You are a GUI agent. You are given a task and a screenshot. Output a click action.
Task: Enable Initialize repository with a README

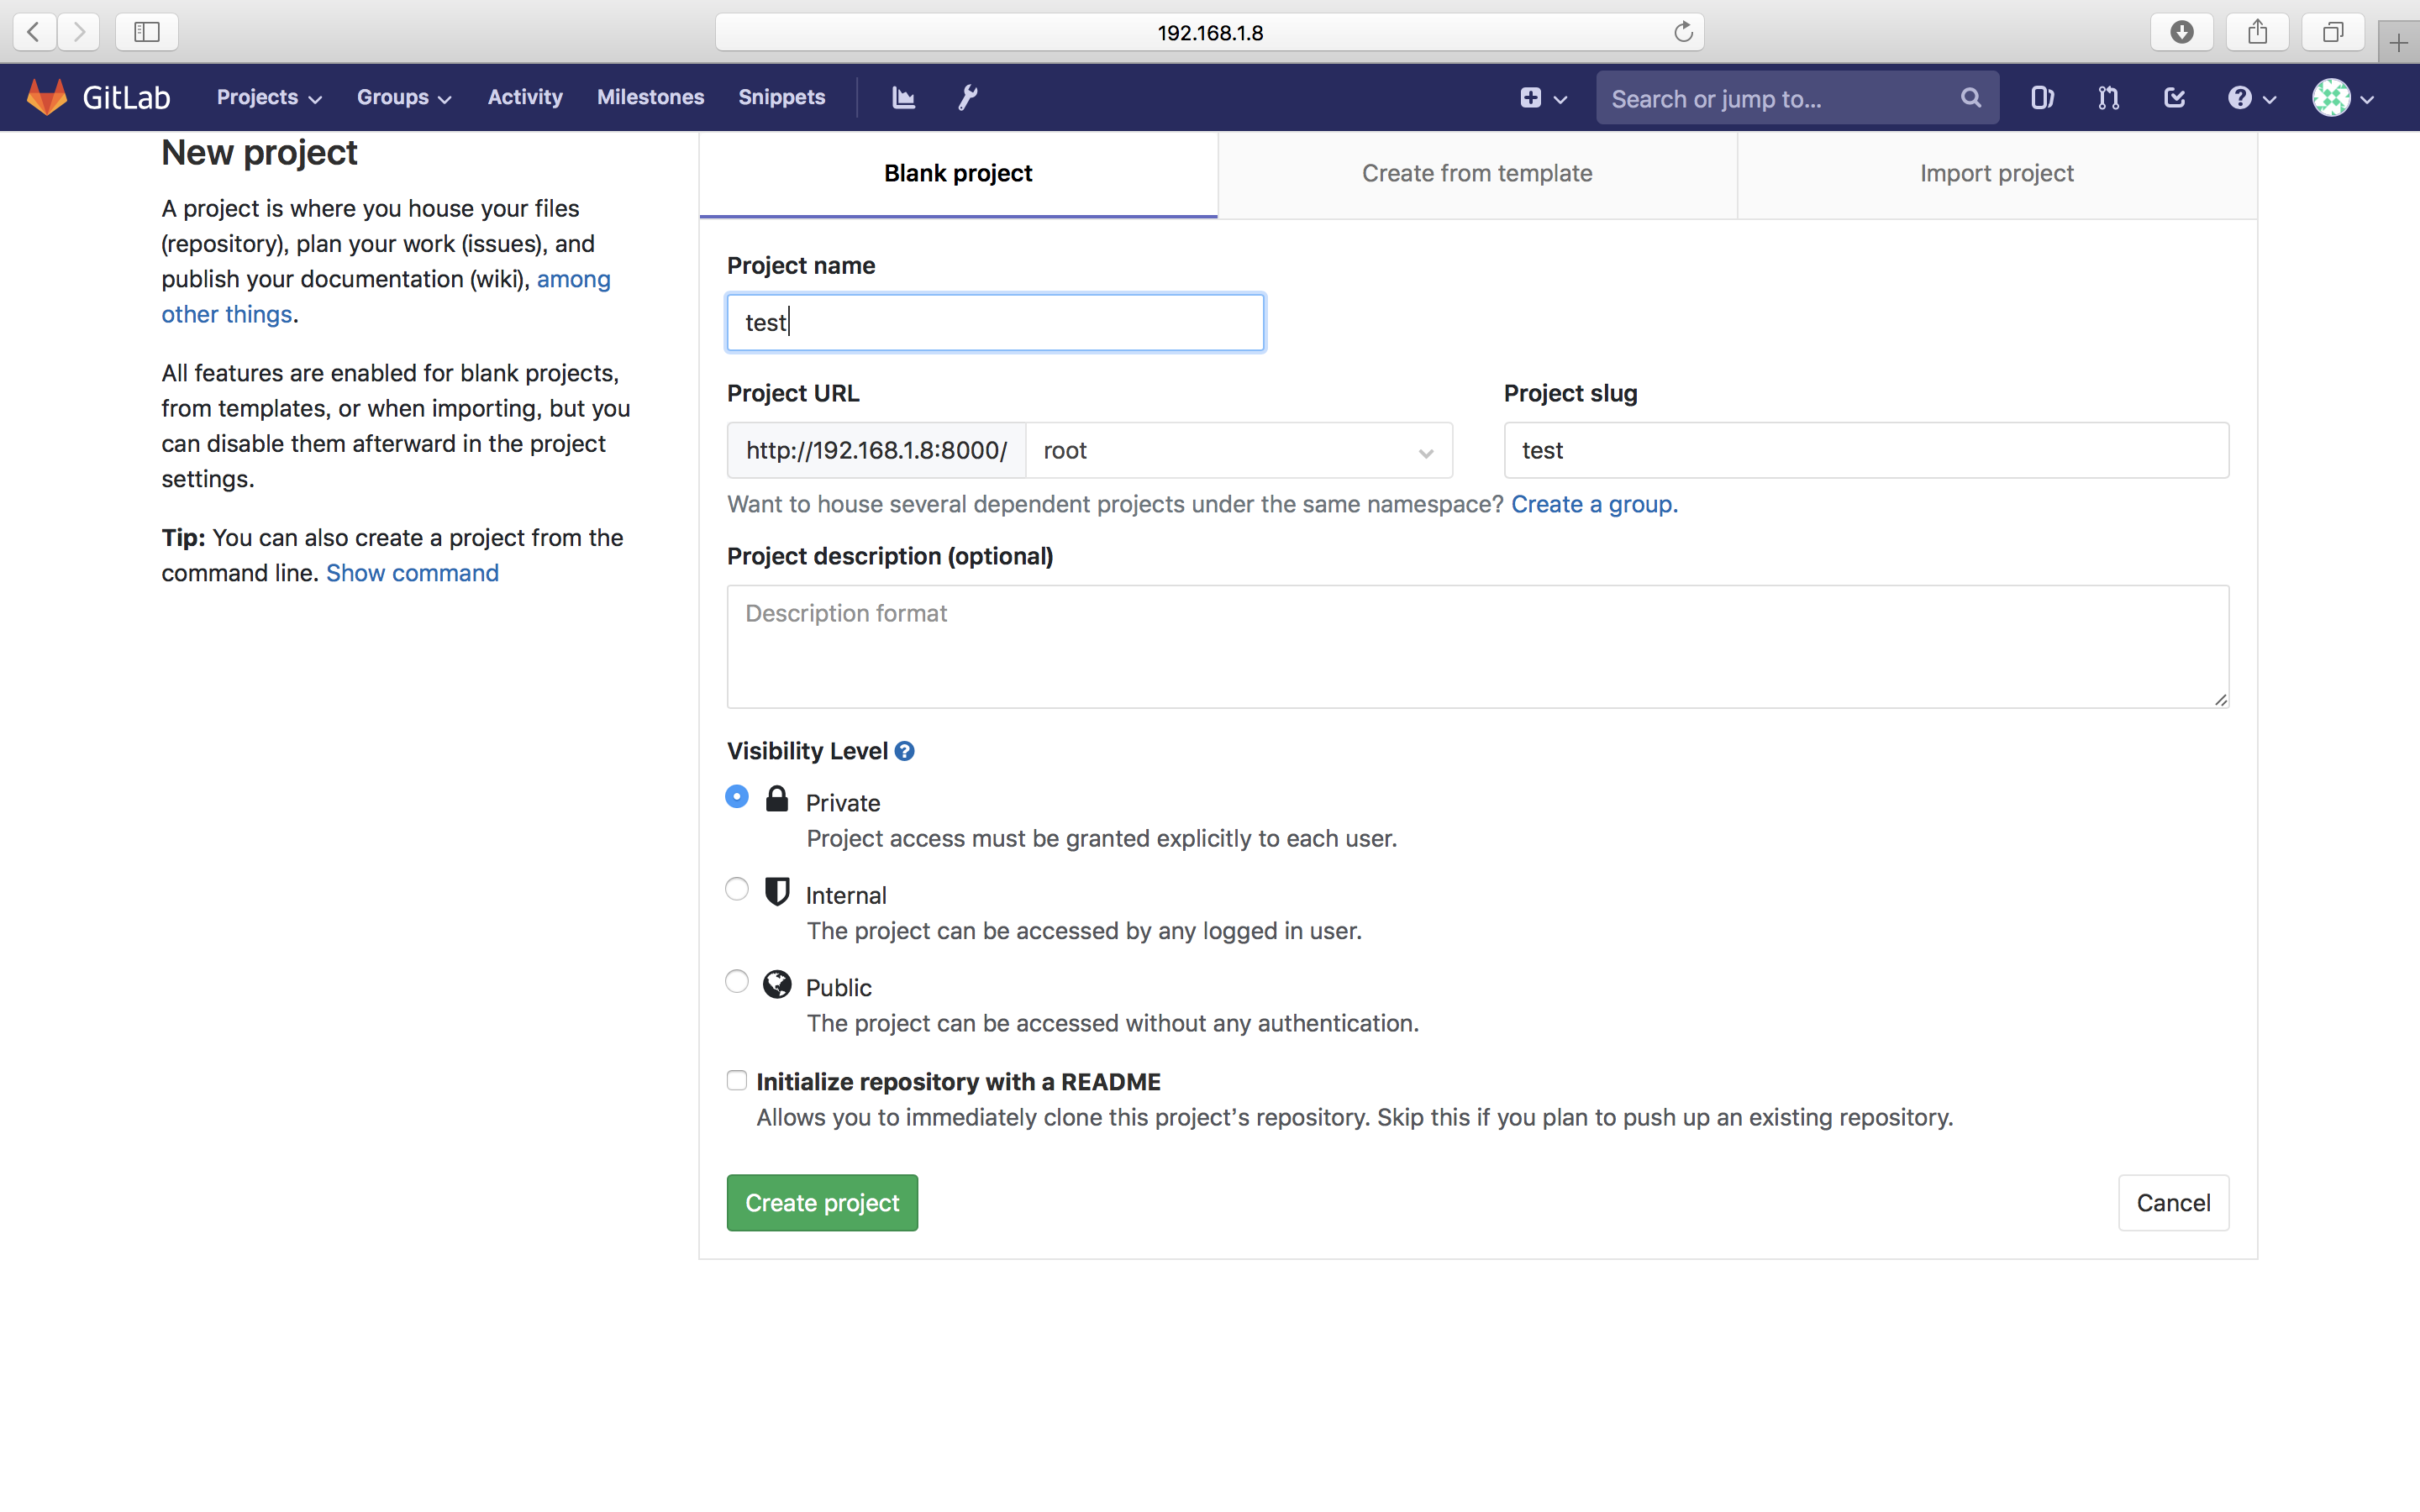[737, 1080]
